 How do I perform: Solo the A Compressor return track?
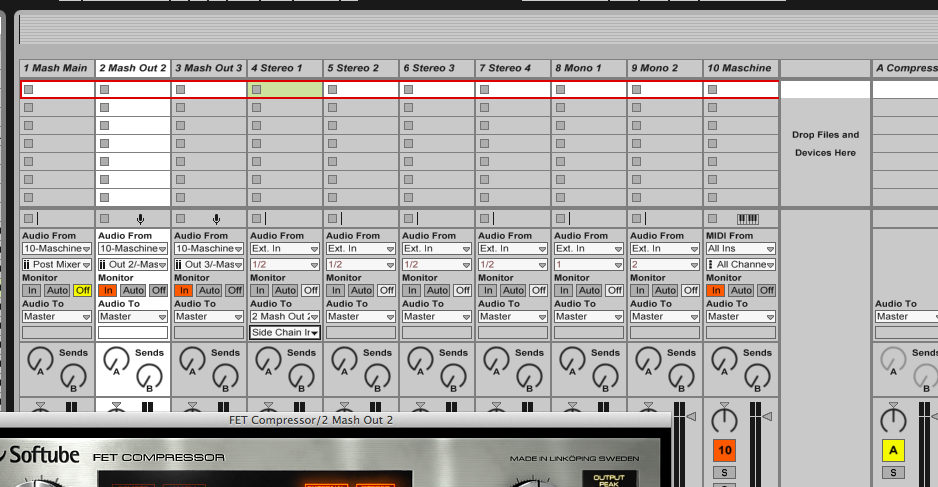click(x=893, y=472)
